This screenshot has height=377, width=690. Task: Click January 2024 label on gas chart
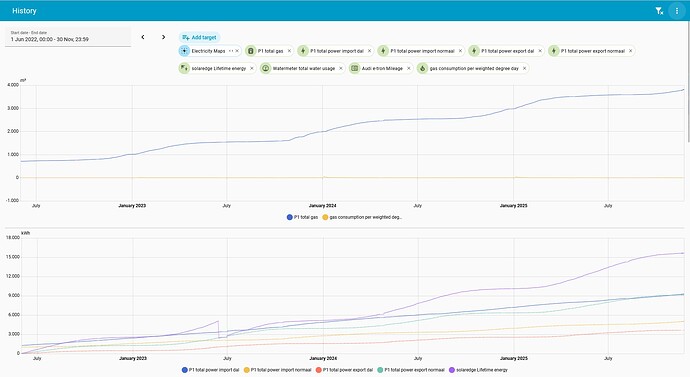[323, 206]
